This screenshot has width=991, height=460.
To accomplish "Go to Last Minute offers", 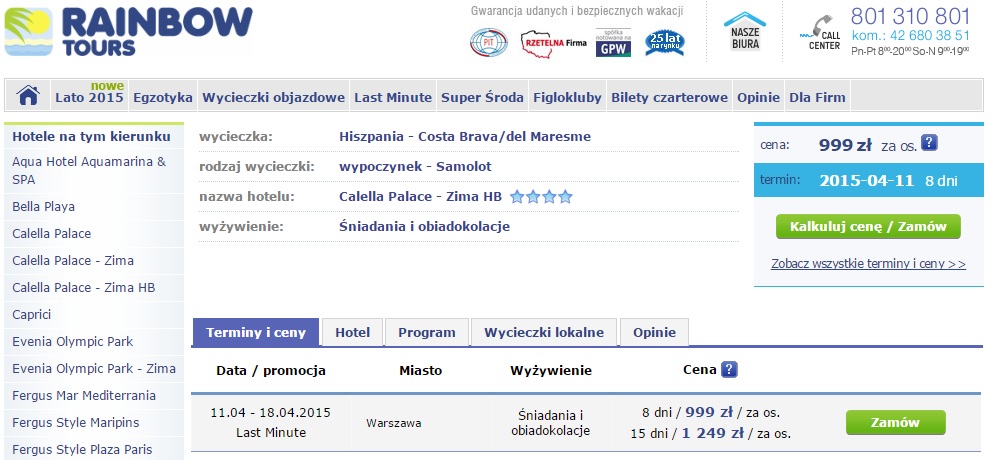I will (392, 97).
